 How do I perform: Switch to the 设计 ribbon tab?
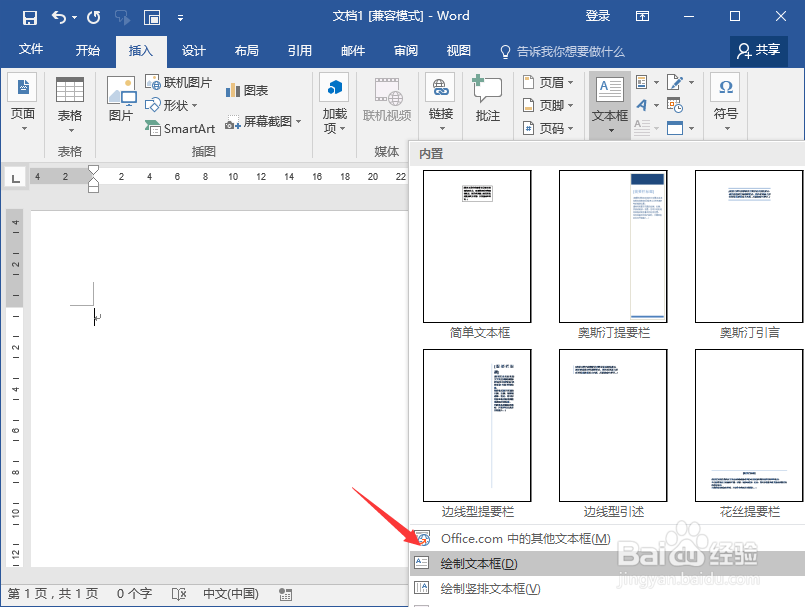pos(193,50)
